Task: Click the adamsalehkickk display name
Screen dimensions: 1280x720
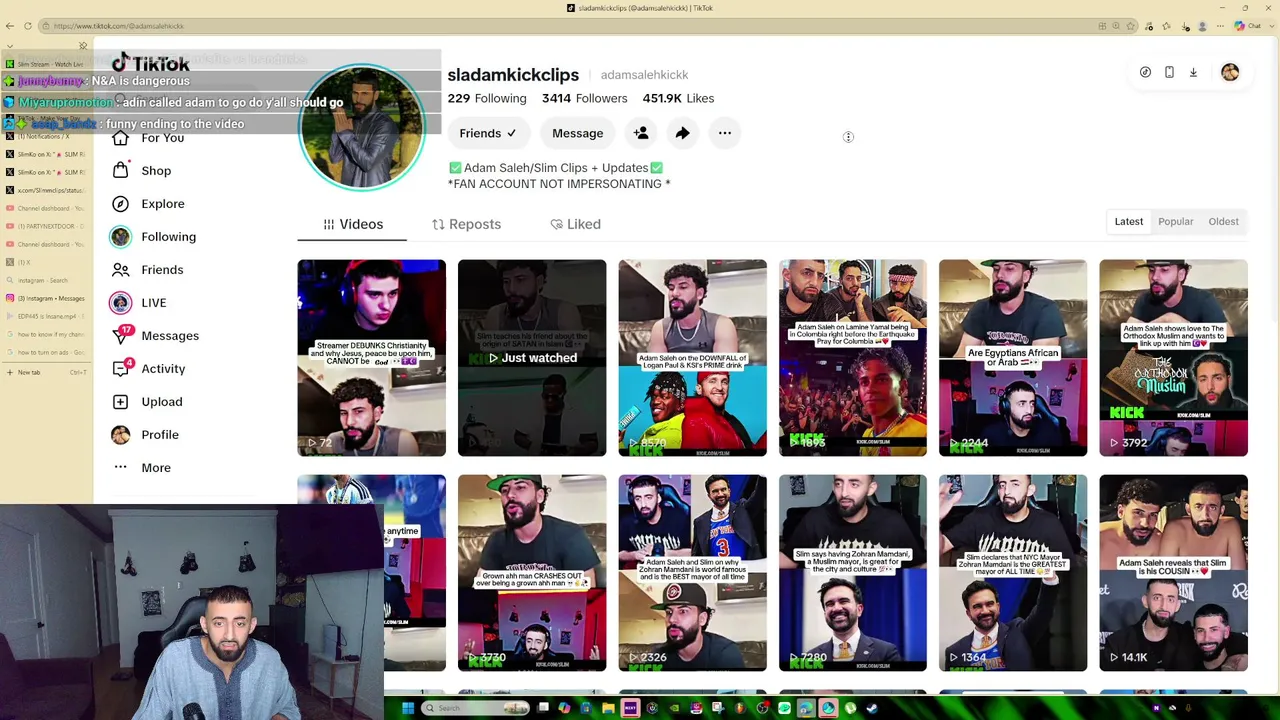Action: click(644, 75)
